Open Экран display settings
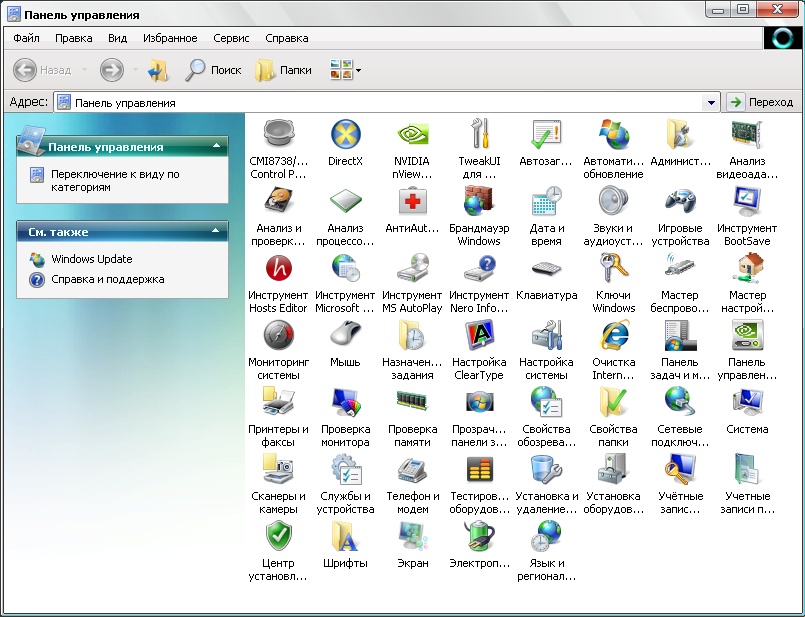The width and height of the screenshot is (805, 617). click(412, 545)
